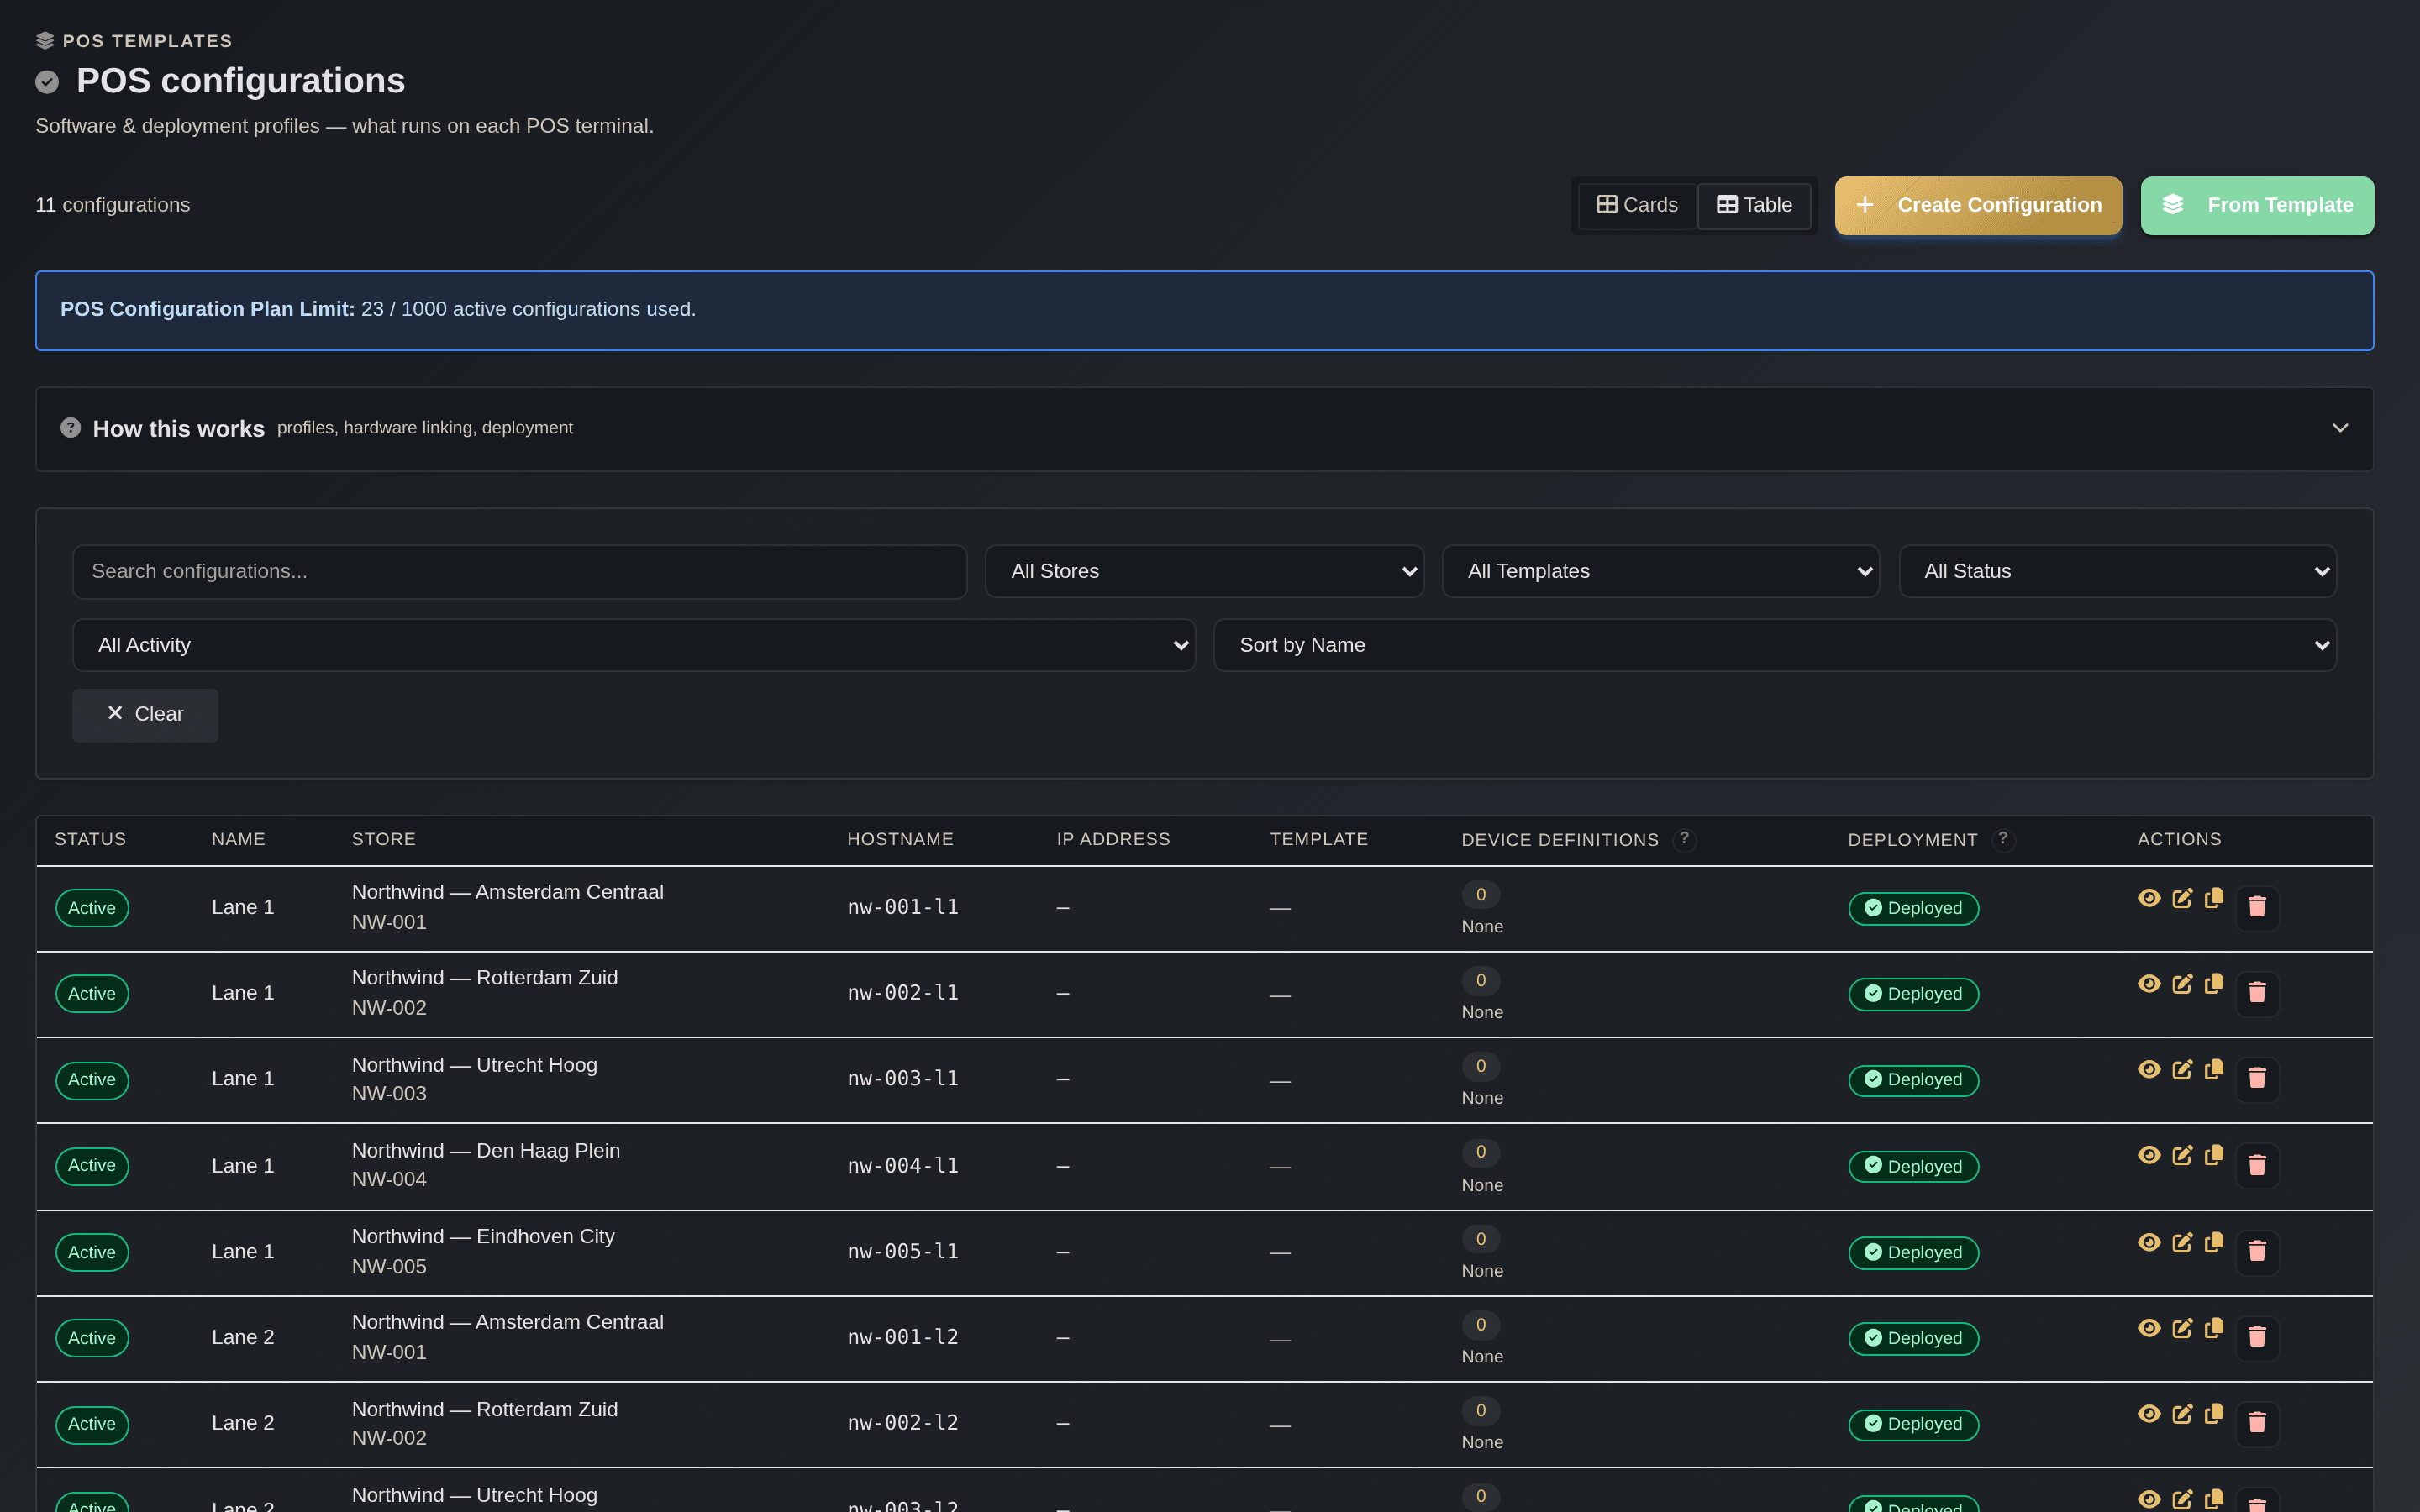
Task: Edit the nw-001-l1 configuration
Action: pos(2182,898)
